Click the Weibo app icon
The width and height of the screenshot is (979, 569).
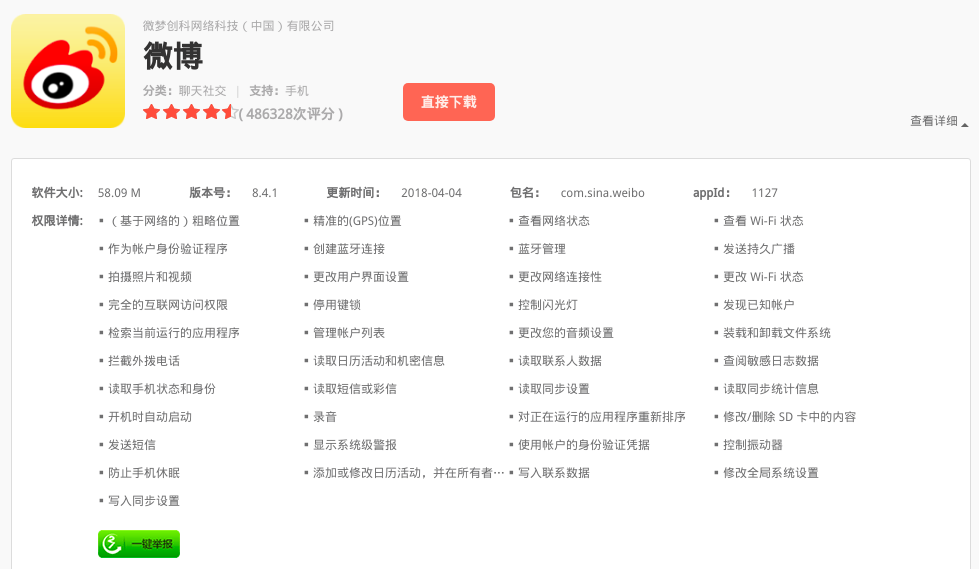point(68,71)
